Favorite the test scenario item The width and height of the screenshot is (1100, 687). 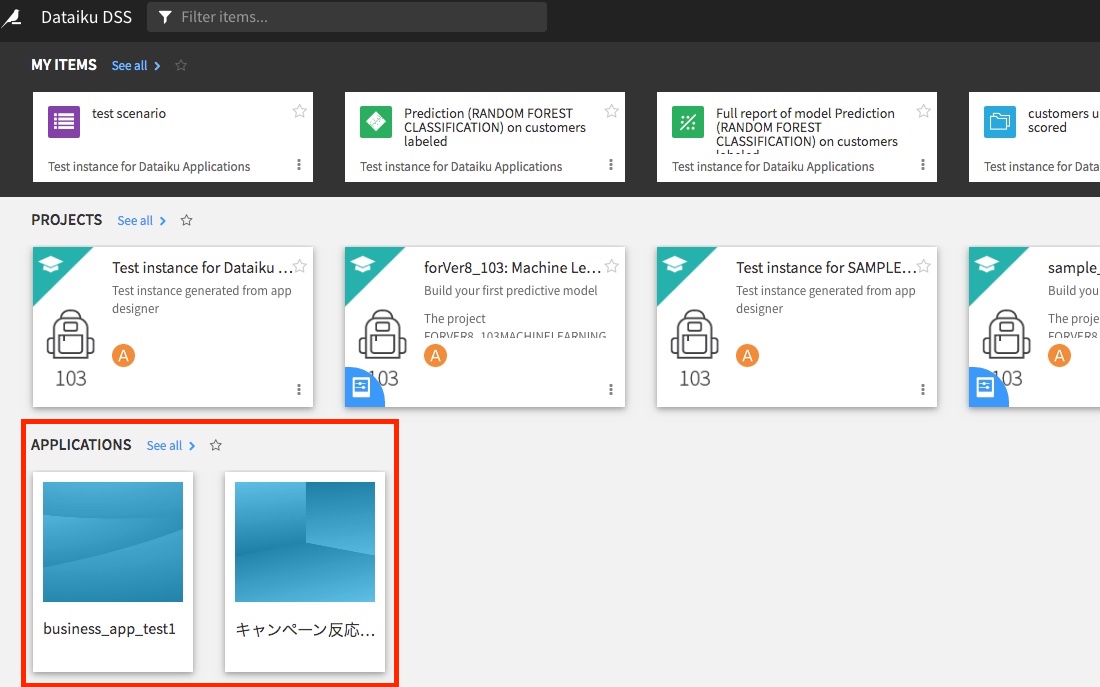click(x=300, y=111)
